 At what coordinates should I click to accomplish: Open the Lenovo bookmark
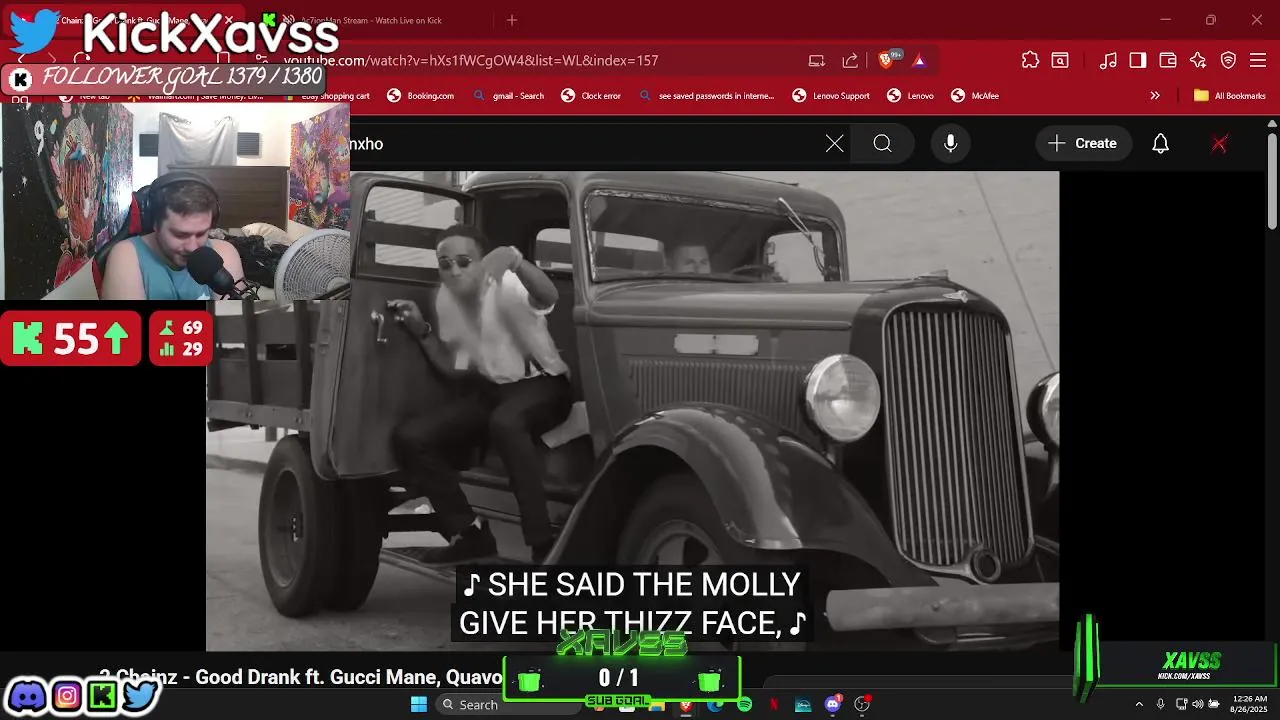pos(910,96)
